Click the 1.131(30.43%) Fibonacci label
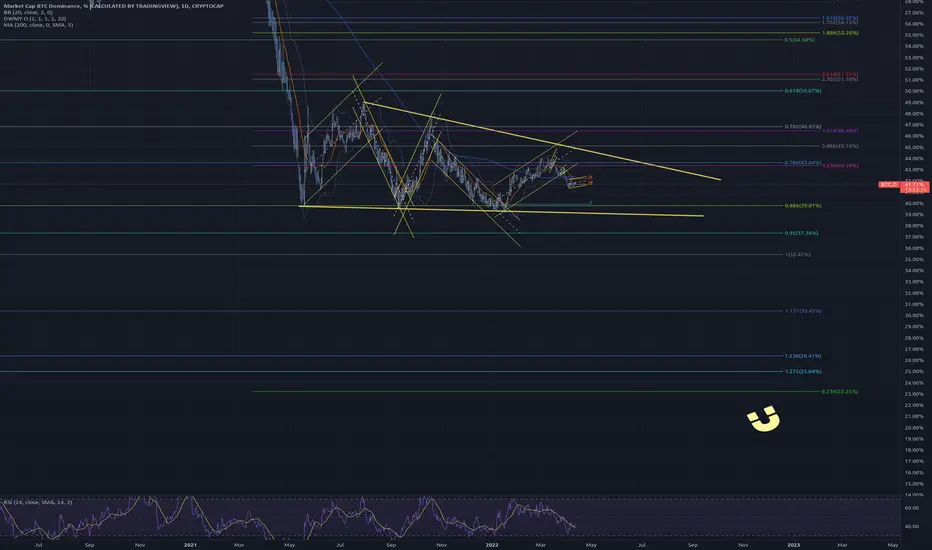 (802, 311)
